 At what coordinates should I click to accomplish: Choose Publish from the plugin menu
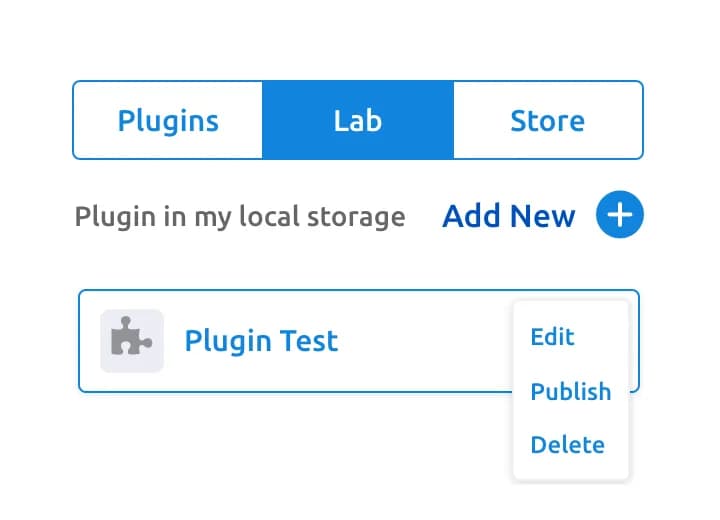(571, 392)
